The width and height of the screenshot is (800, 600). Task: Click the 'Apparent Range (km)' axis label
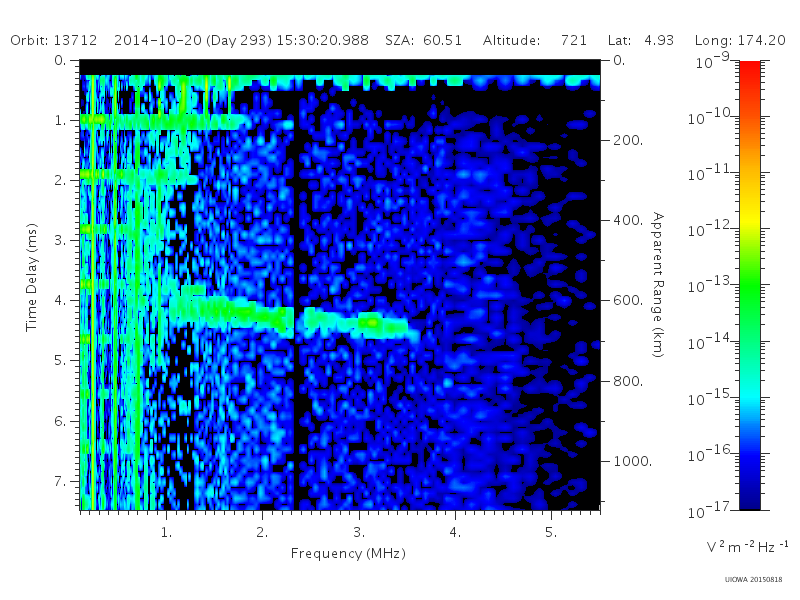658,285
